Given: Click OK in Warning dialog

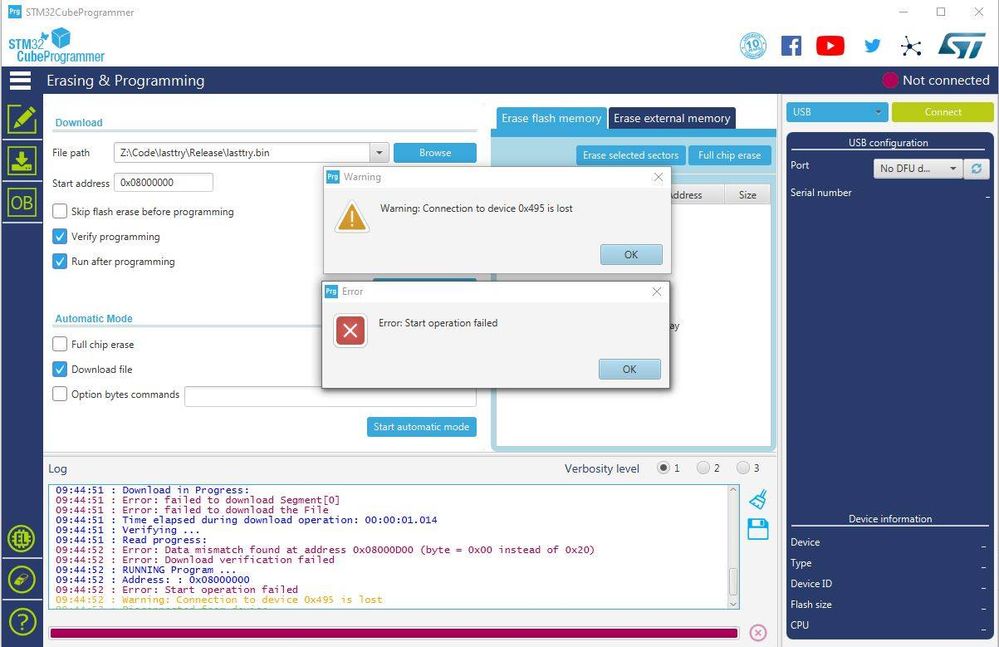Looking at the screenshot, I should 631,255.
